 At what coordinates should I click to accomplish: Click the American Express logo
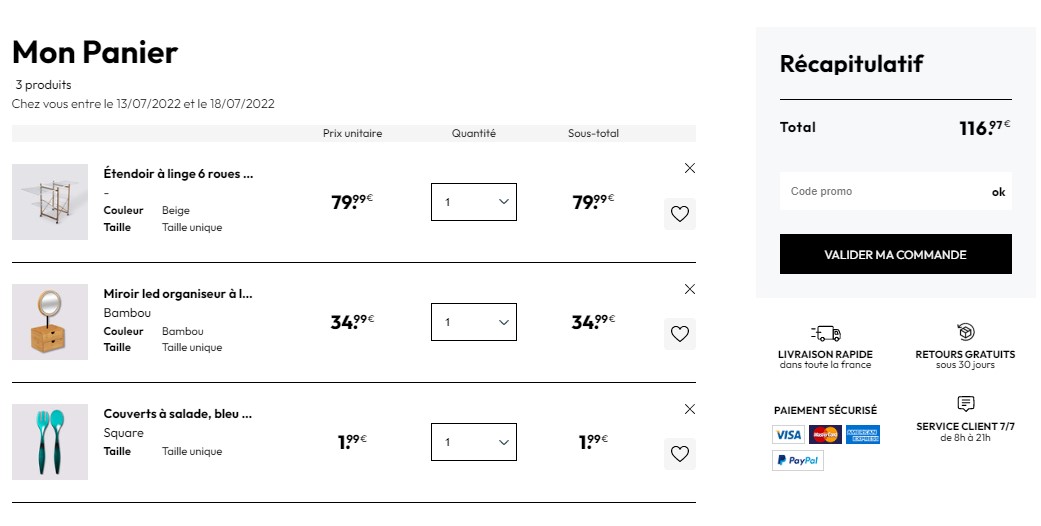863,435
